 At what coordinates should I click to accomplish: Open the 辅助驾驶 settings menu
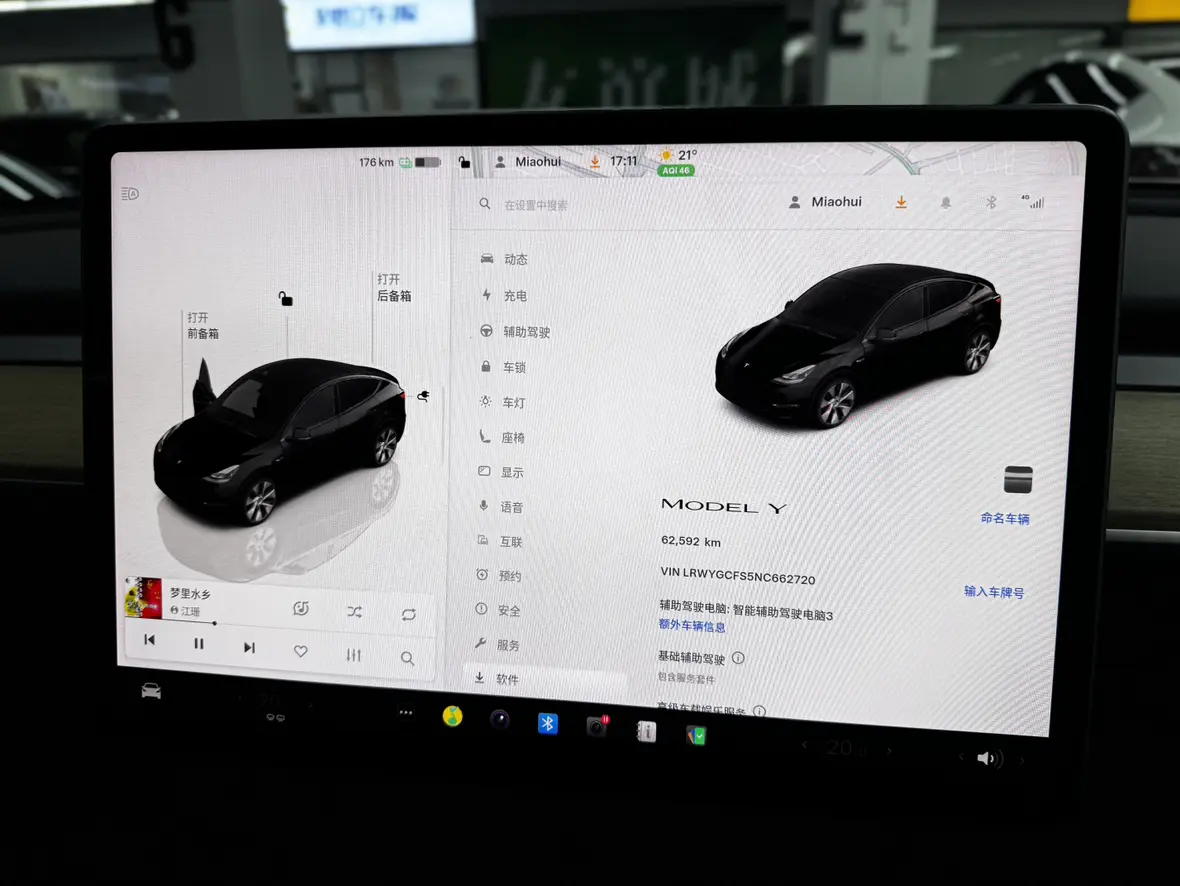point(526,332)
